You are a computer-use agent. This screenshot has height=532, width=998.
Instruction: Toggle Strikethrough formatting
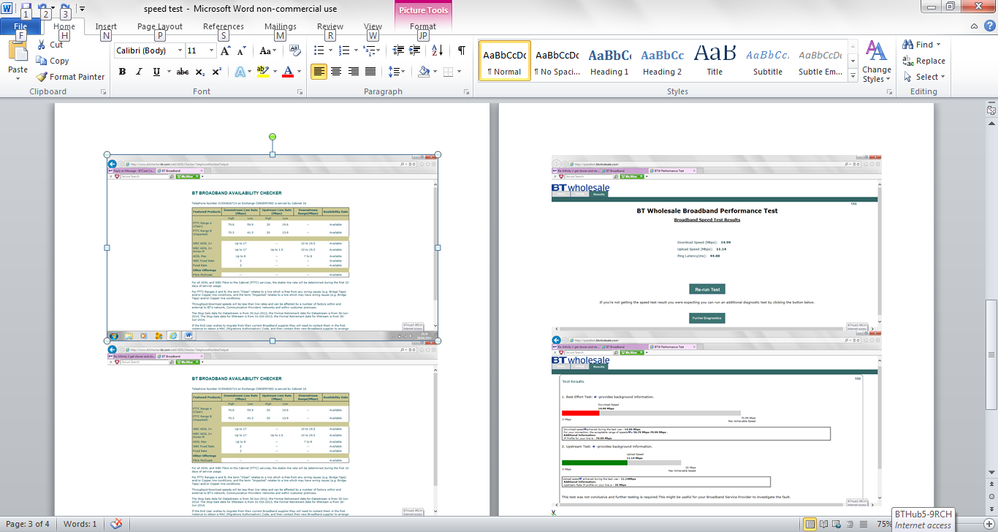(x=183, y=72)
